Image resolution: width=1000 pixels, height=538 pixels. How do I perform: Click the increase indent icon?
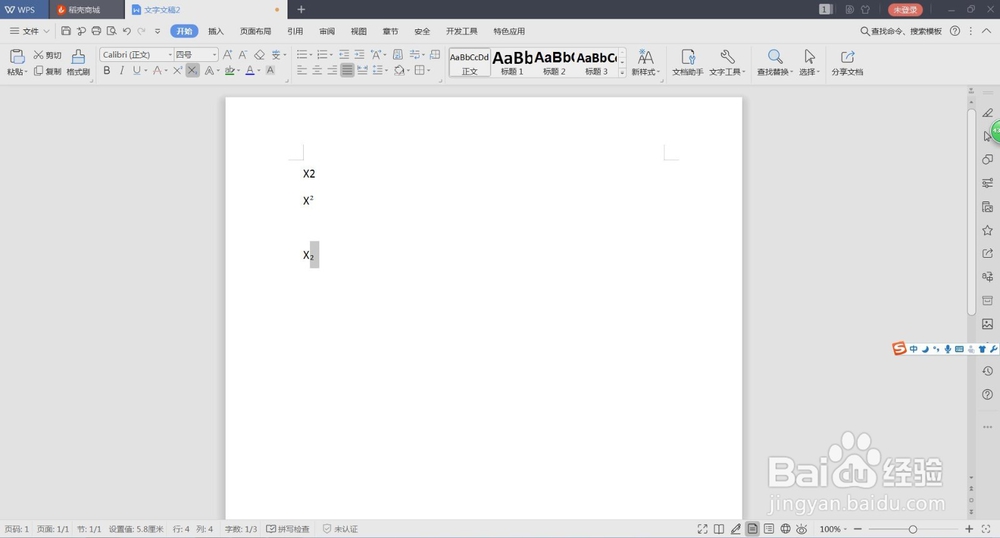click(x=360, y=55)
